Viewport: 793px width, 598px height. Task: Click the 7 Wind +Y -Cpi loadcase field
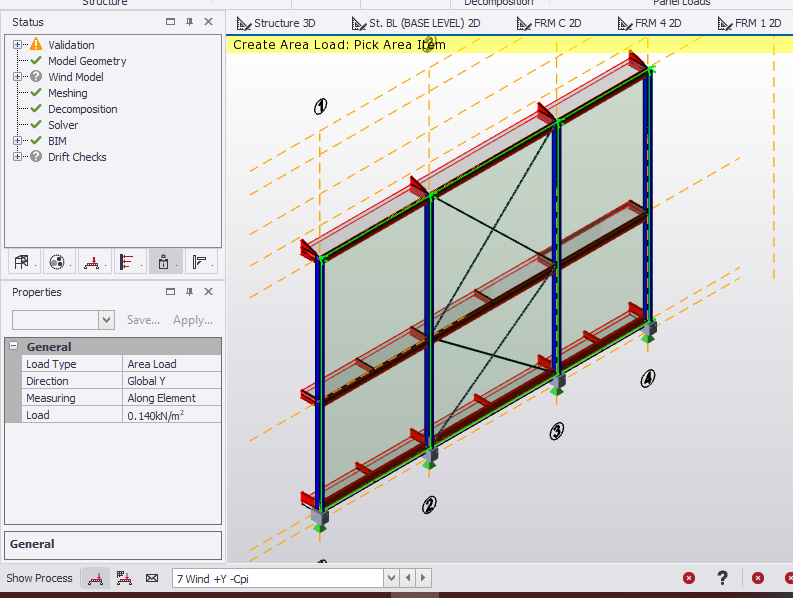point(277,578)
